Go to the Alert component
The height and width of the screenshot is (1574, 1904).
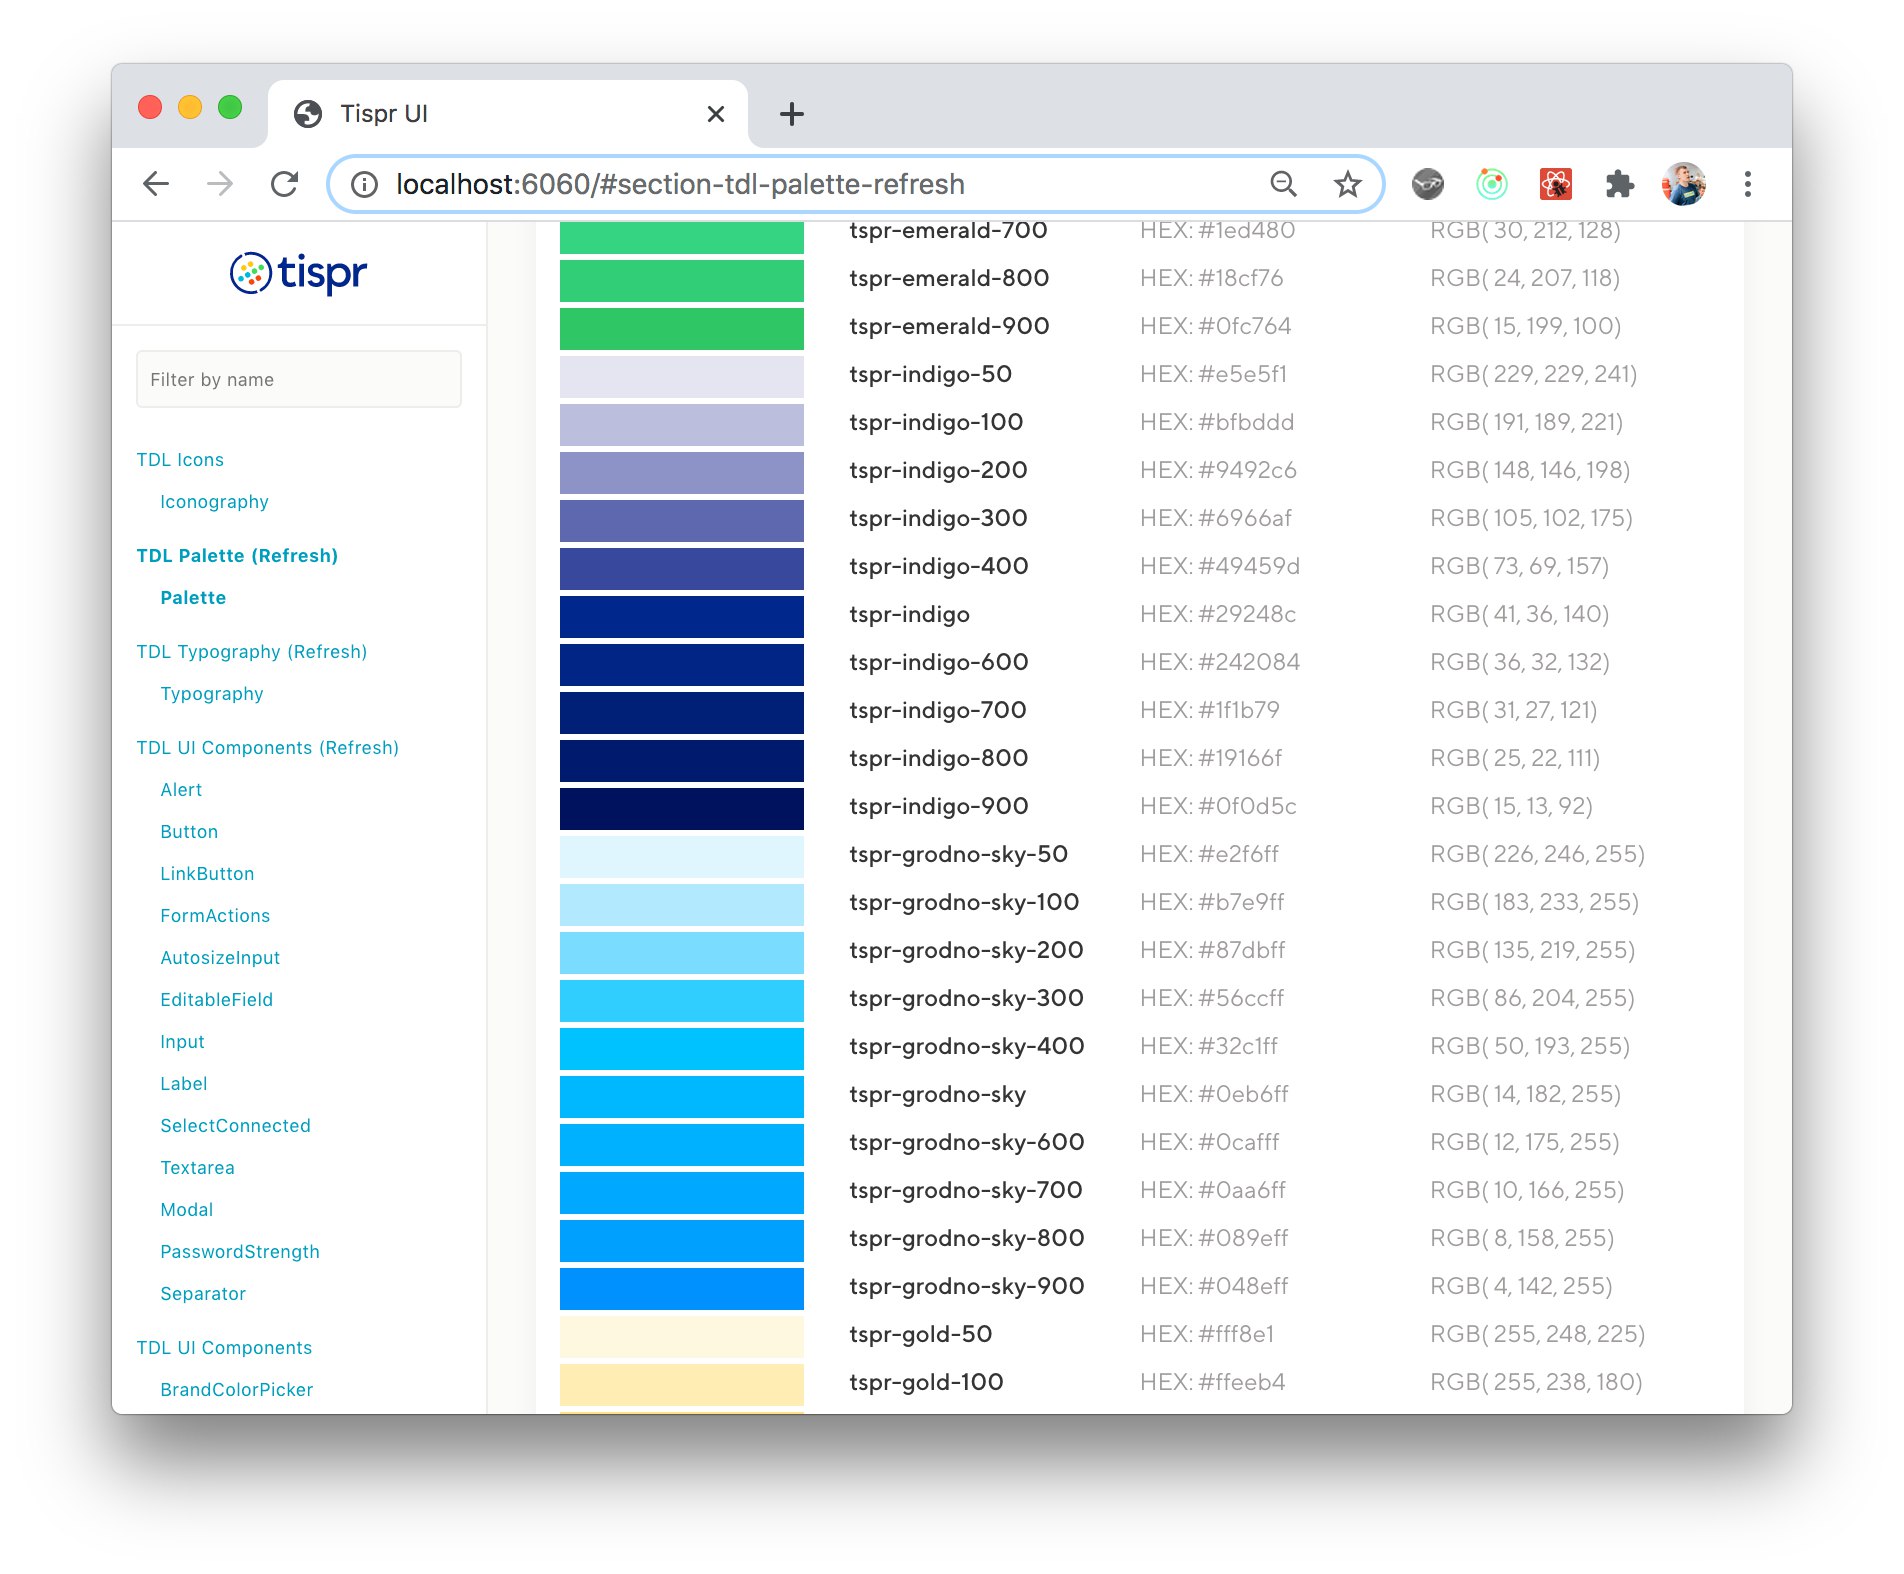pos(181,790)
